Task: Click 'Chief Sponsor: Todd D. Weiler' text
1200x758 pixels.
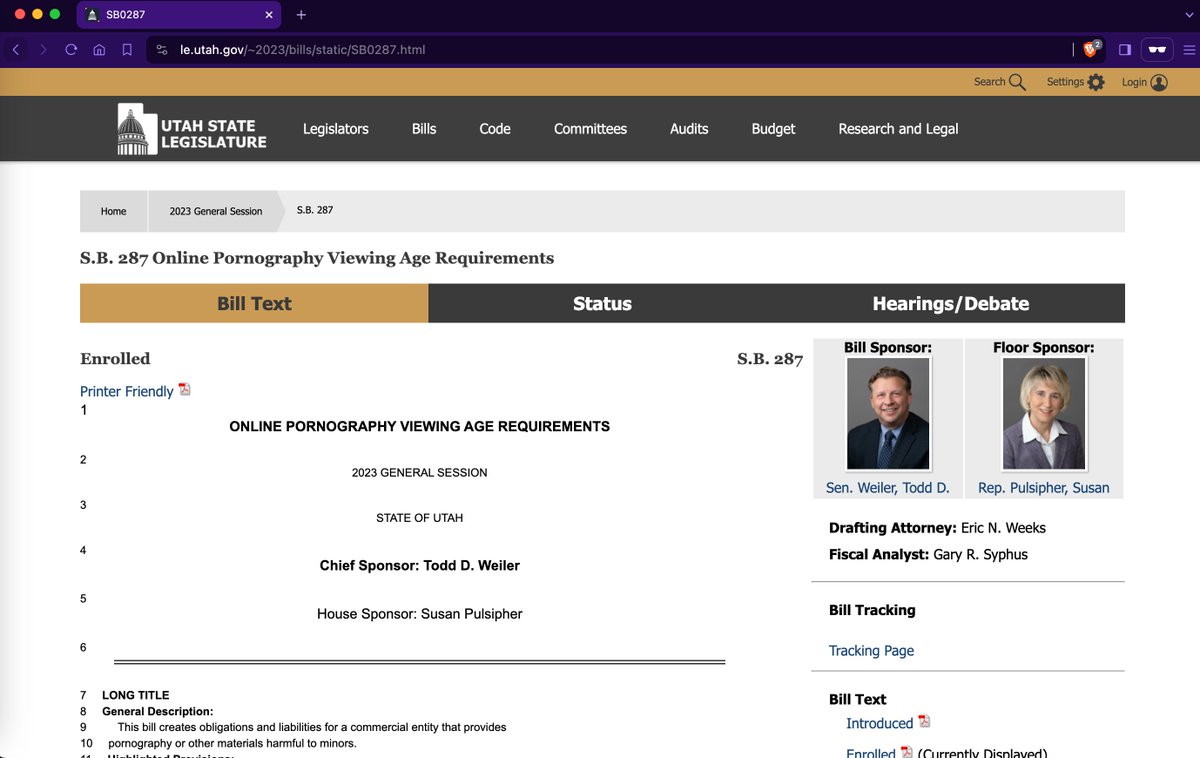Action: click(420, 565)
